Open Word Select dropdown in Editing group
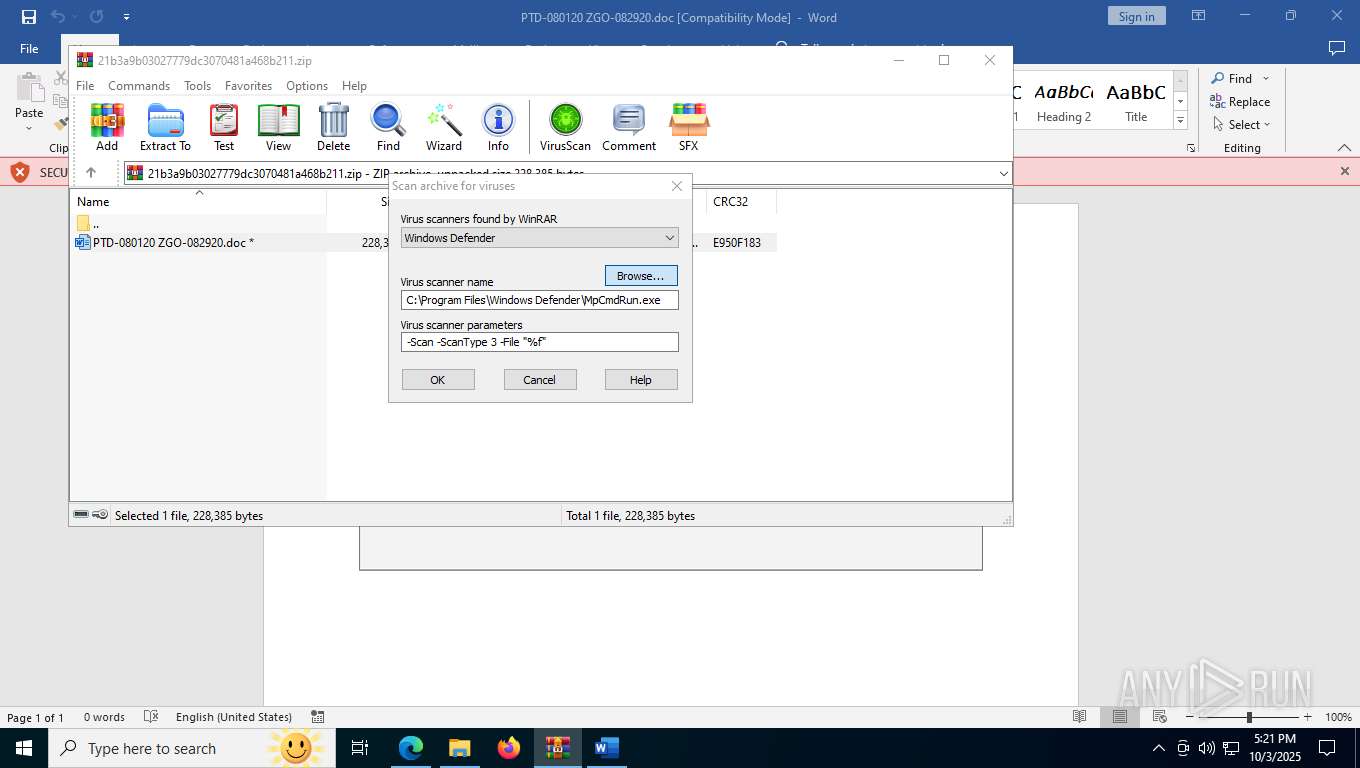1360x768 pixels. click(x=1242, y=124)
